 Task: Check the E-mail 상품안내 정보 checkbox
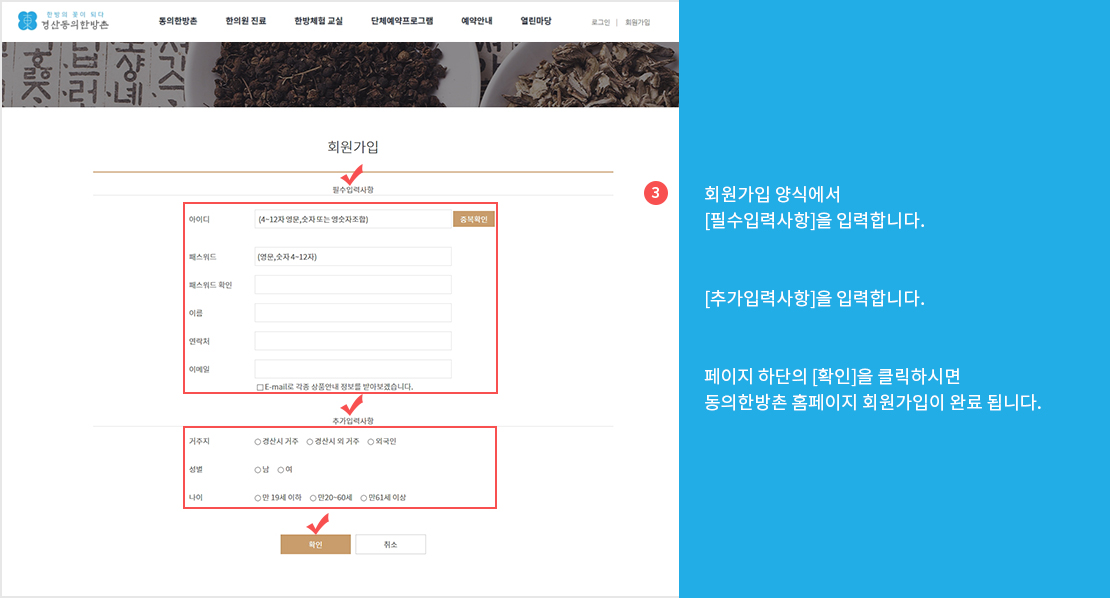260,387
